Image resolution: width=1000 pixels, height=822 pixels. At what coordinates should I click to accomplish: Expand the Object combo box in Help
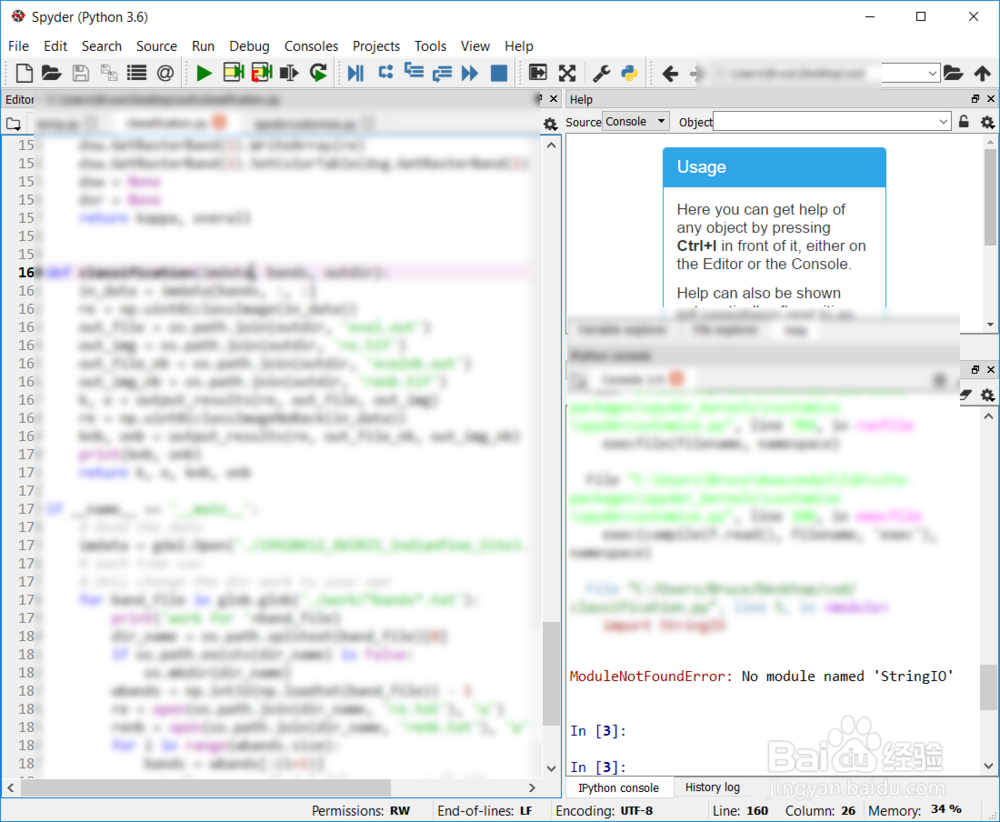(943, 122)
